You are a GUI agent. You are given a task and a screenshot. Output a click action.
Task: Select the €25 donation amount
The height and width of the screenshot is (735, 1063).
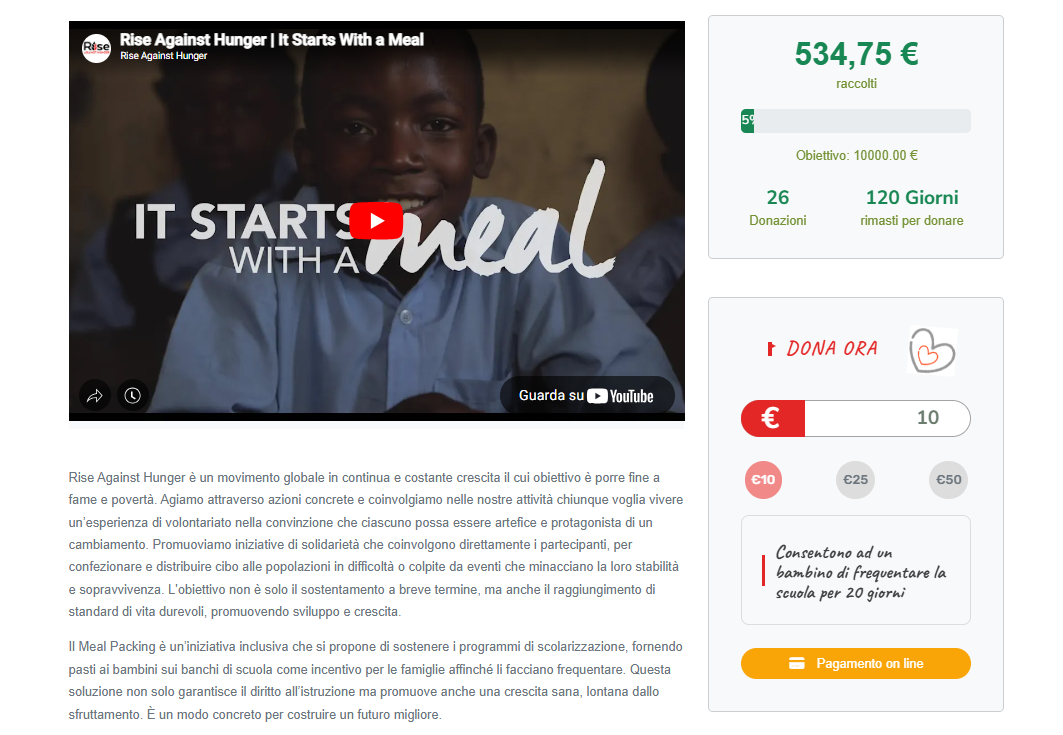(856, 480)
